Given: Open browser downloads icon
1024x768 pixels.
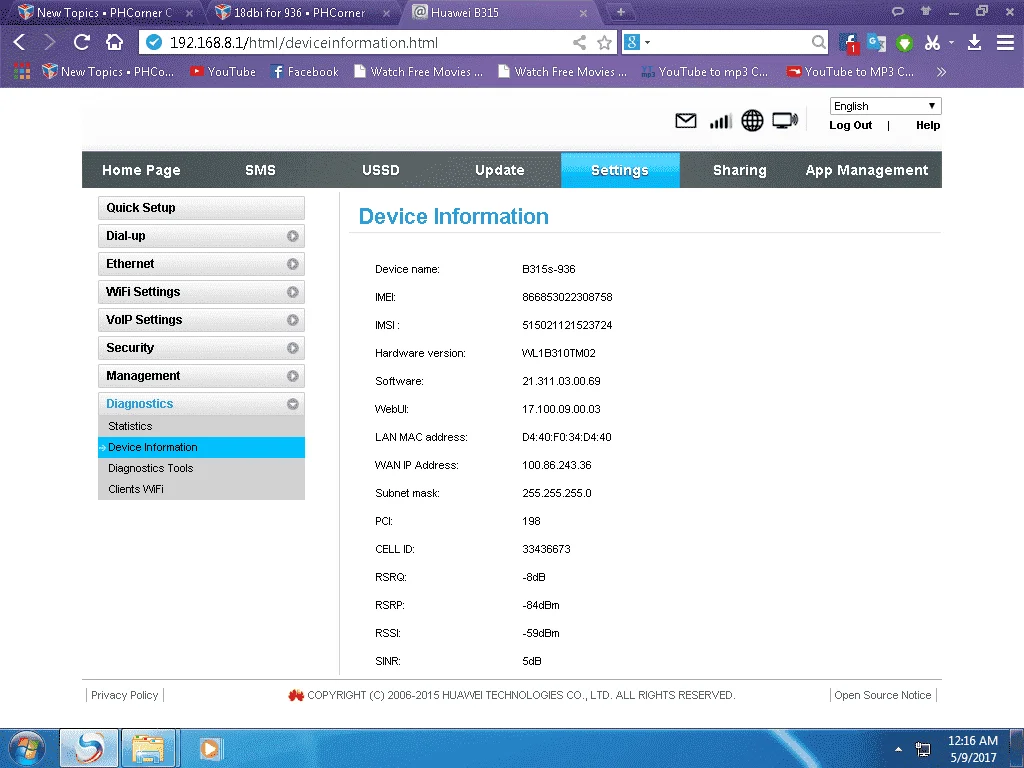Looking at the screenshot, I should 974,43.
